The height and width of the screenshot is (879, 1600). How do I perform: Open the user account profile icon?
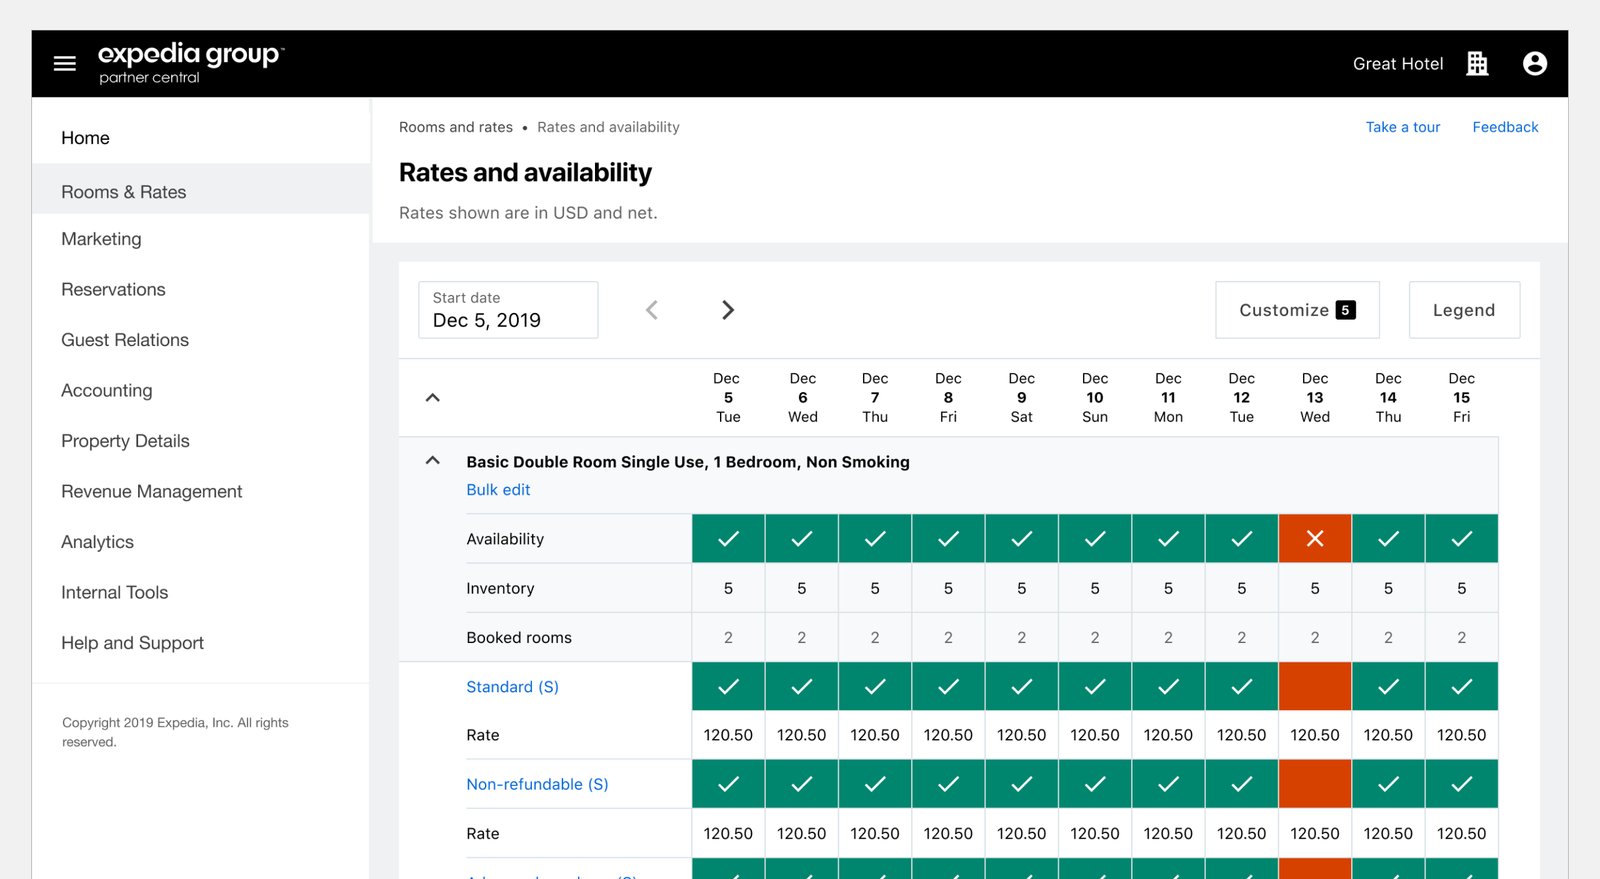pyautogui.click(x=1534, y=64)
